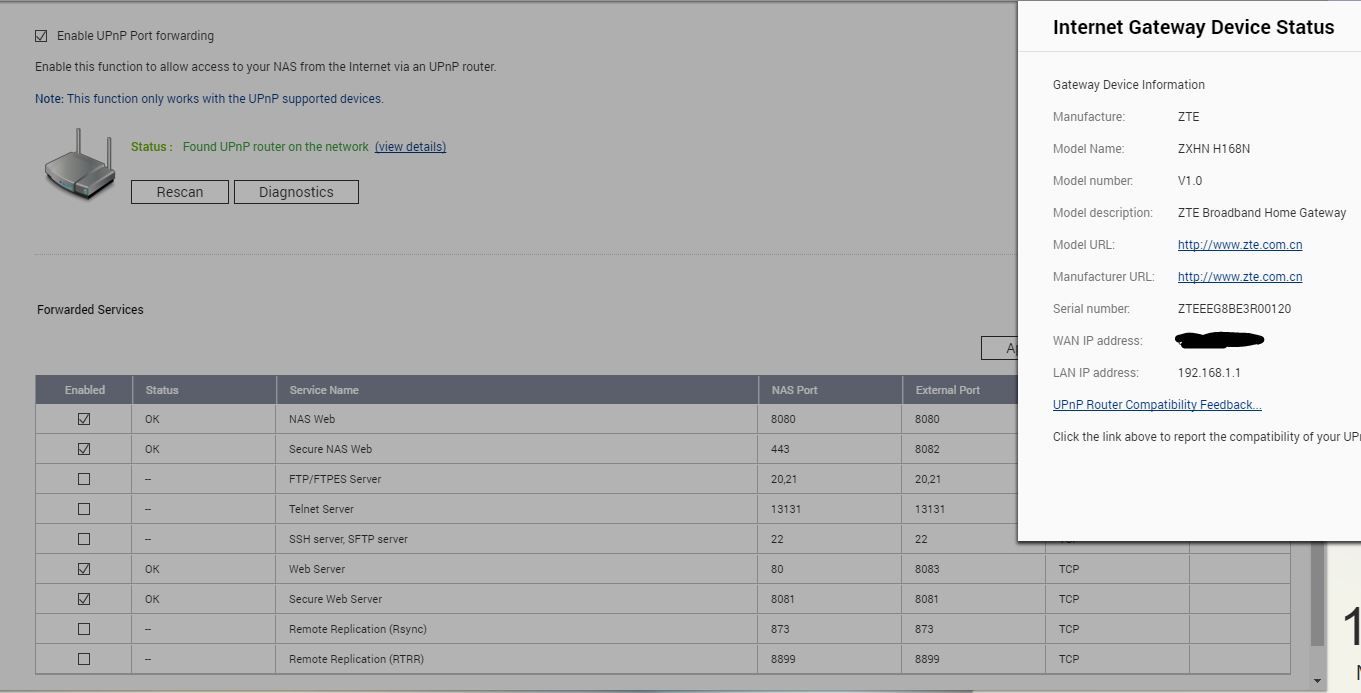Click external port 873 cell
Image resolution: width=1361 pixels, height=693 pixels.
pos(974,629)
